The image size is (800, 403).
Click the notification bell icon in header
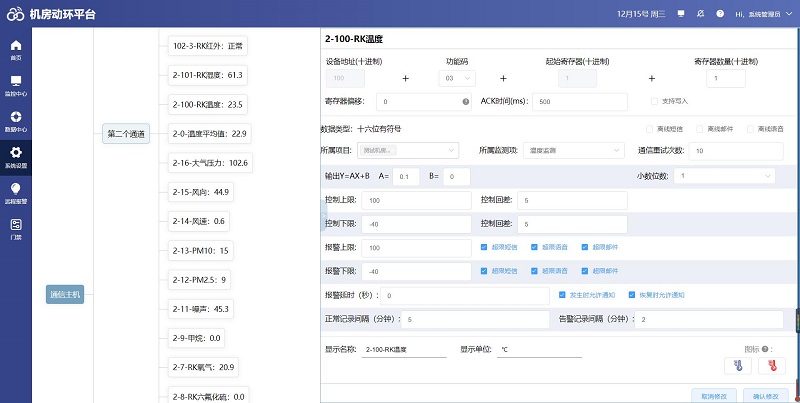pos(702,14)
